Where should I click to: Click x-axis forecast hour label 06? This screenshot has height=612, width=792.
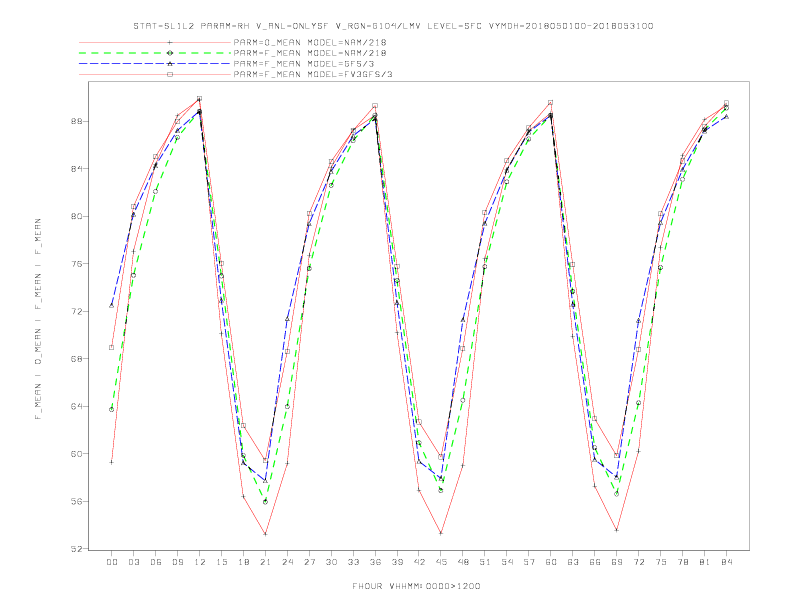pos(156,562)
